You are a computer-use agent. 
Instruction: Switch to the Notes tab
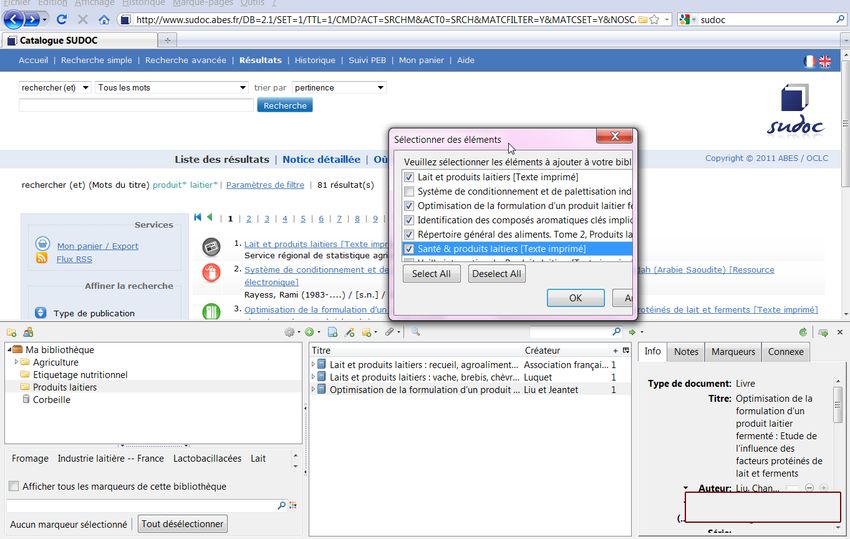(x=686, y=351)
